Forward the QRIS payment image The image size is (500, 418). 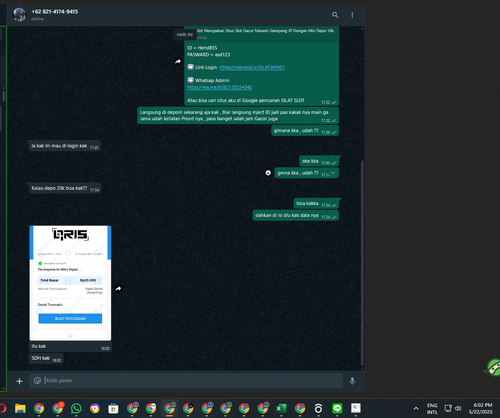(118, 289)
